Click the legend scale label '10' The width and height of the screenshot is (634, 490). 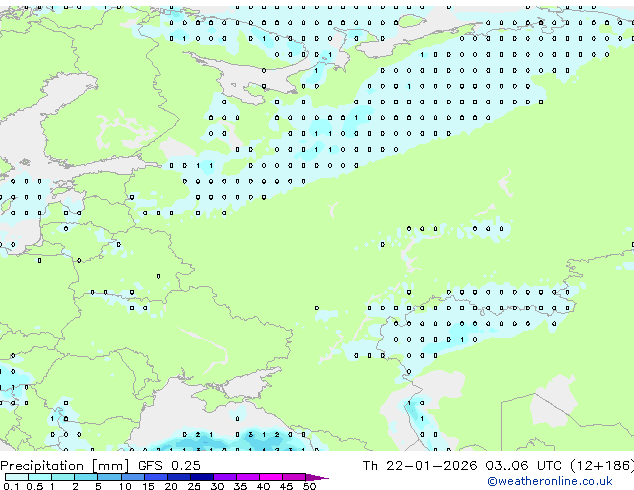125,486
